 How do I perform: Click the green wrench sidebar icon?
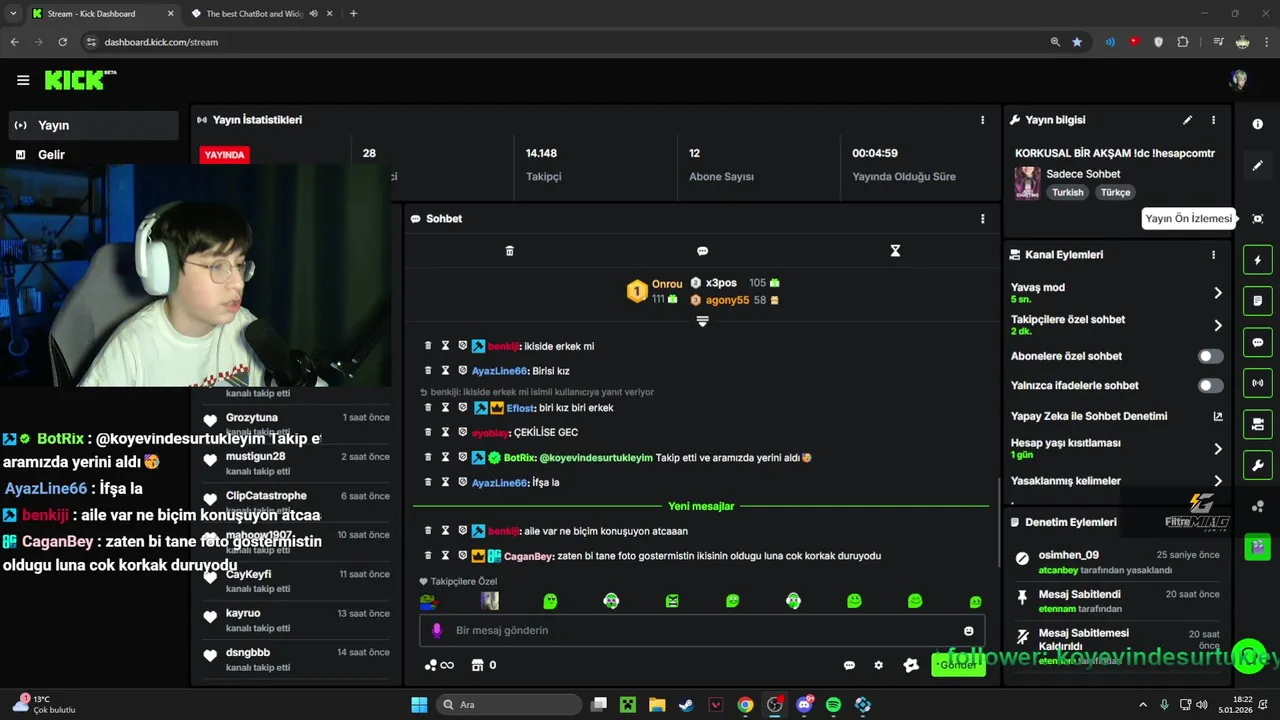point(1258,465)
